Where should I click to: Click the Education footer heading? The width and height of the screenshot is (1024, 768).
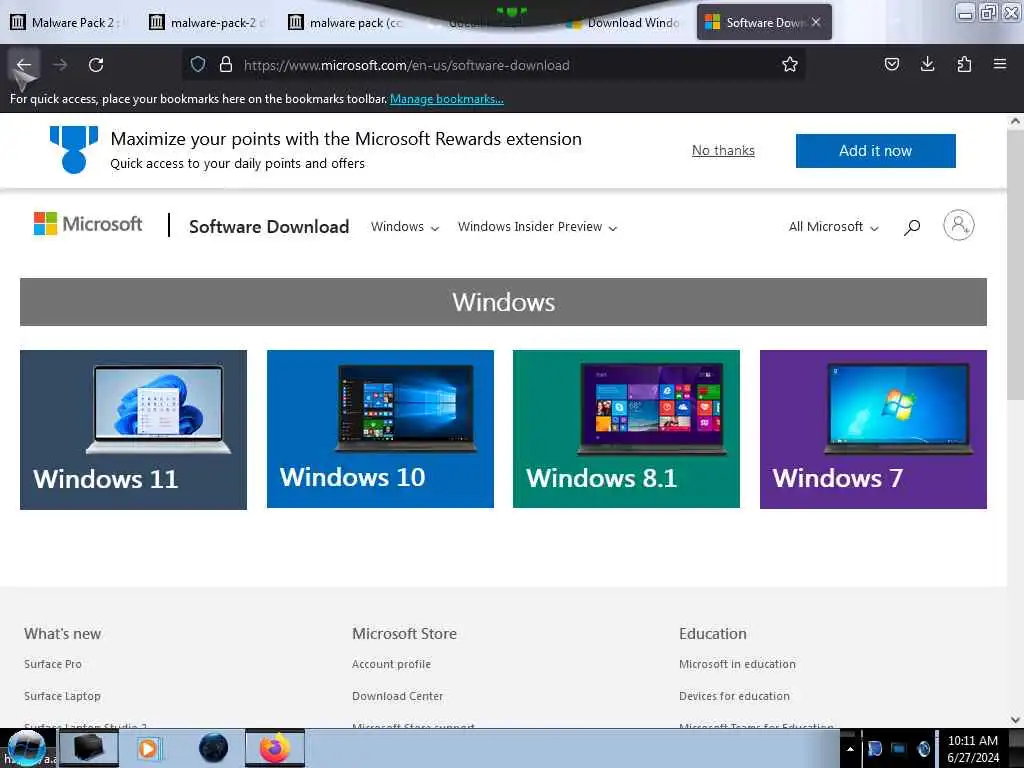[712, 633]
